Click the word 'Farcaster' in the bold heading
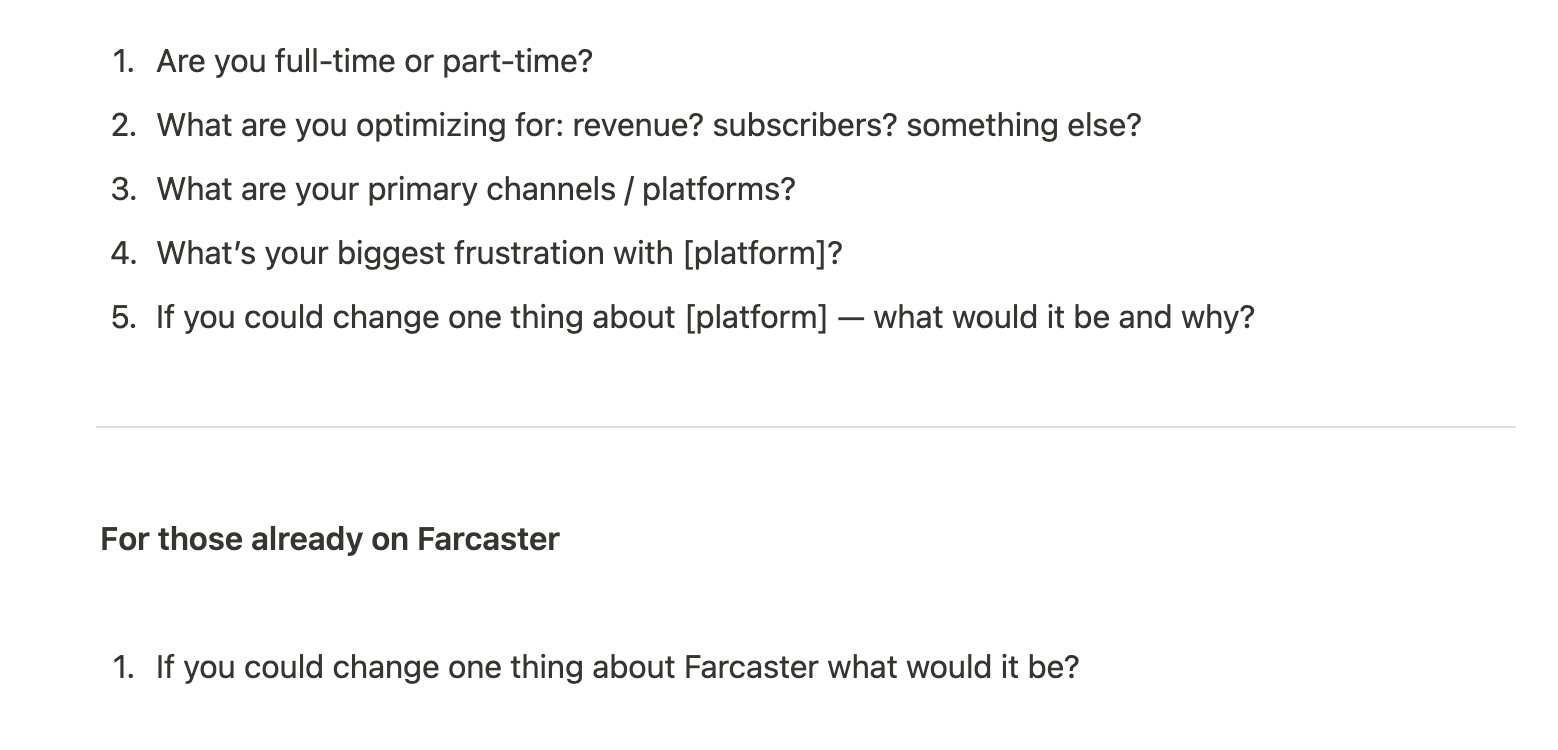Screen dimensions: 1558x750 488,540
